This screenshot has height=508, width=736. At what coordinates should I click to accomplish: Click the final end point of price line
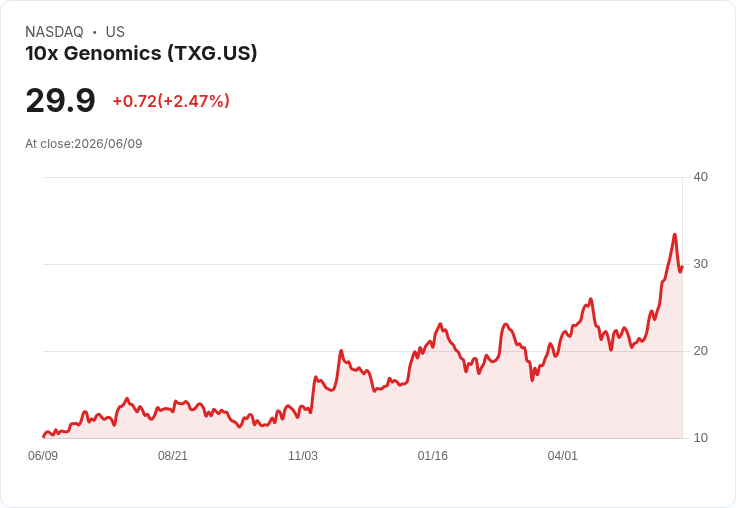coord(682,267)
